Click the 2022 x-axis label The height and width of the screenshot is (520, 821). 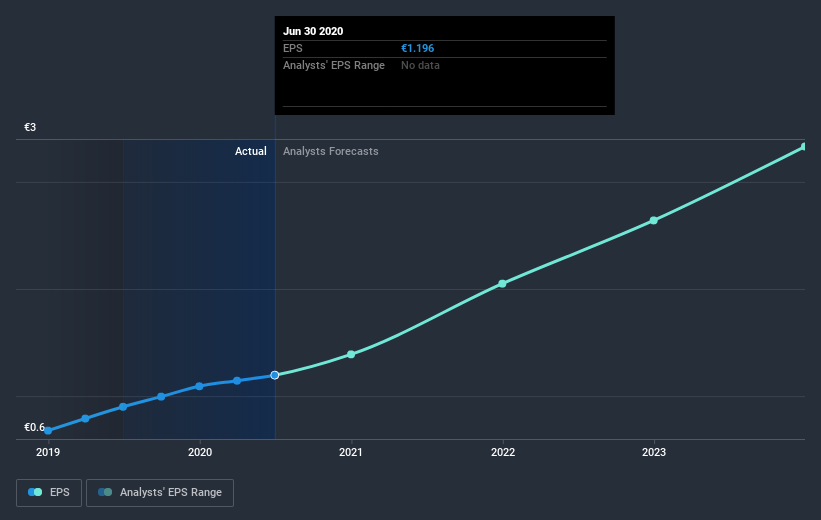pos(503,452)
